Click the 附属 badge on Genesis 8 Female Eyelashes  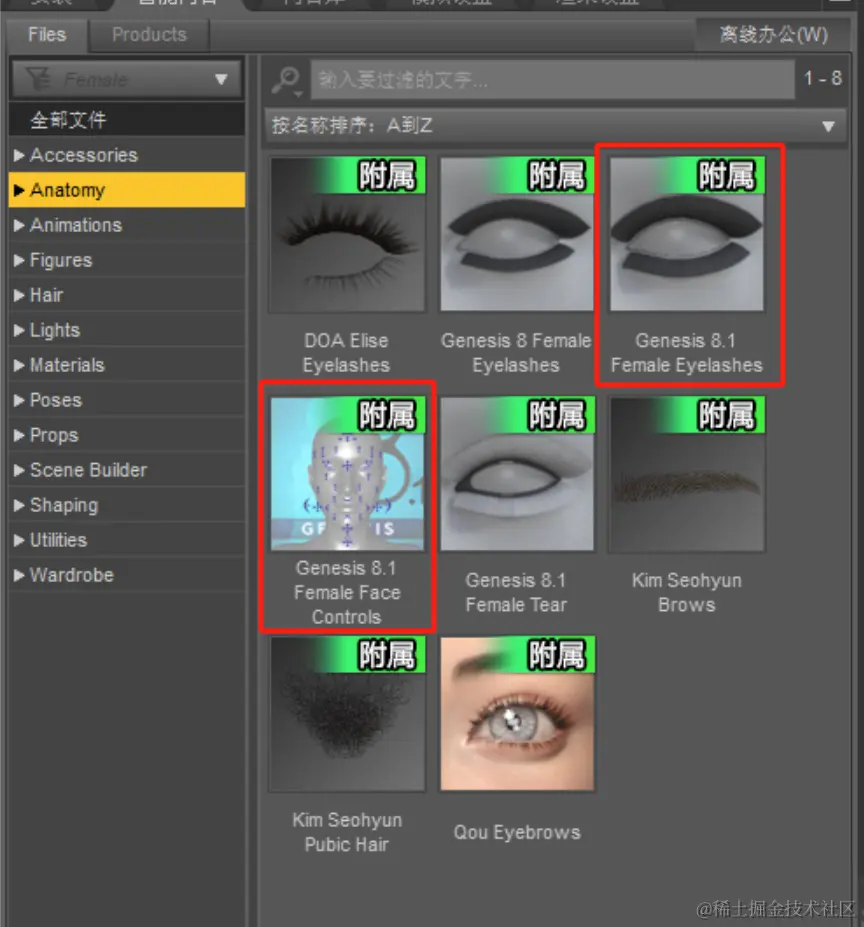[556, 176]
